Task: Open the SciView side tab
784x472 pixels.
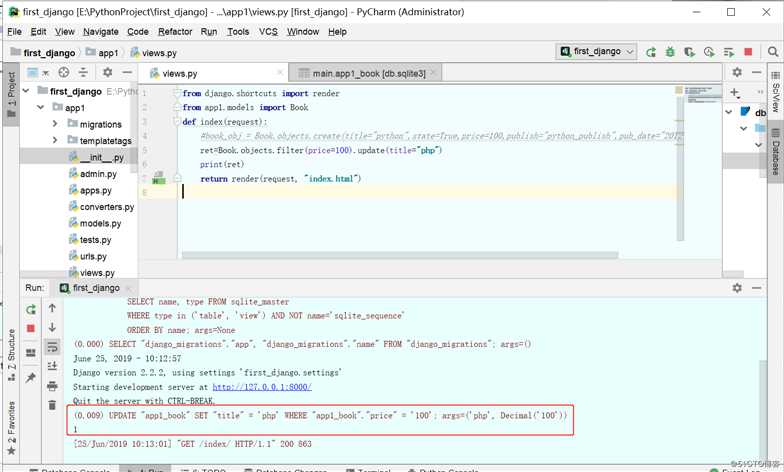Action: tap(776, 92)
